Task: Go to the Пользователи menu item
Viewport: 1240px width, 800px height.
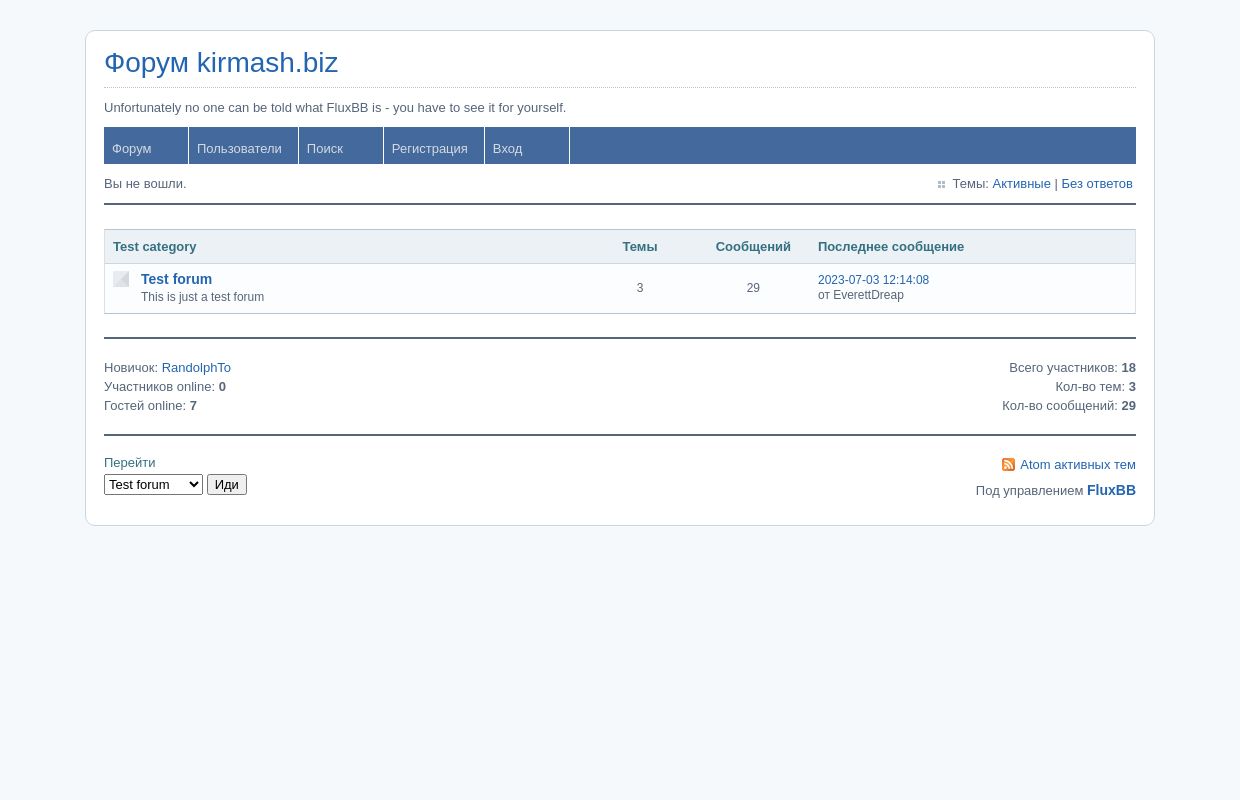Action: tap(239, 148)
